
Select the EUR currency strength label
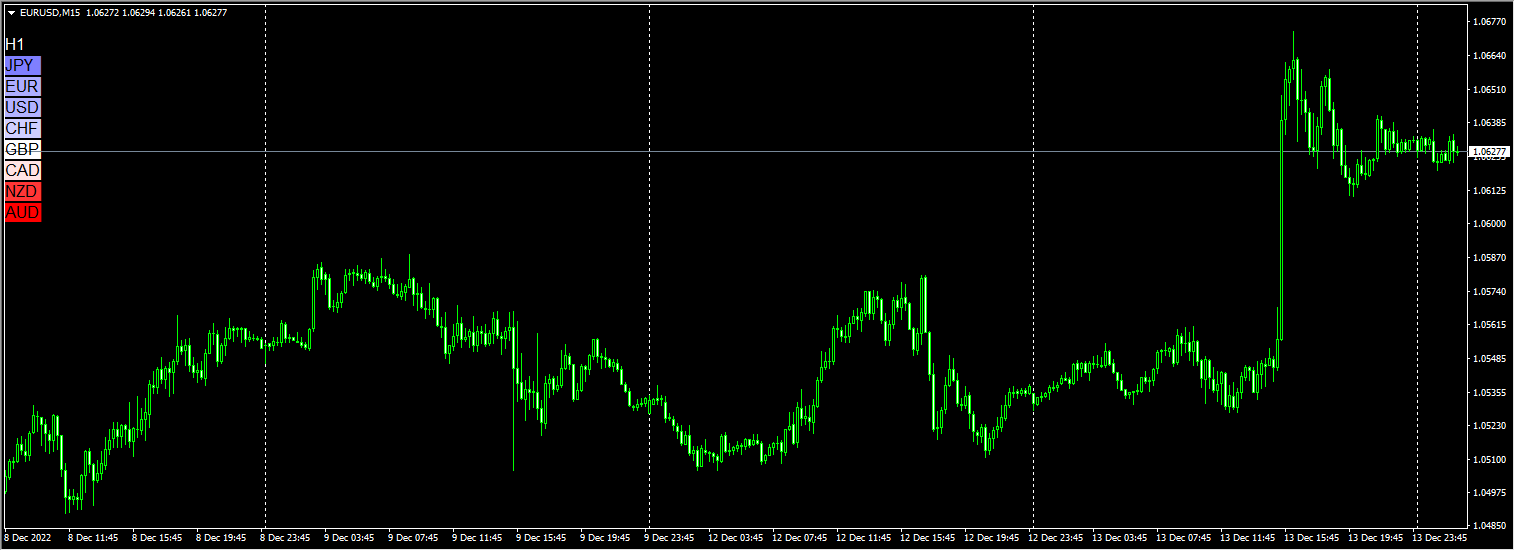(x=23, y=87)
